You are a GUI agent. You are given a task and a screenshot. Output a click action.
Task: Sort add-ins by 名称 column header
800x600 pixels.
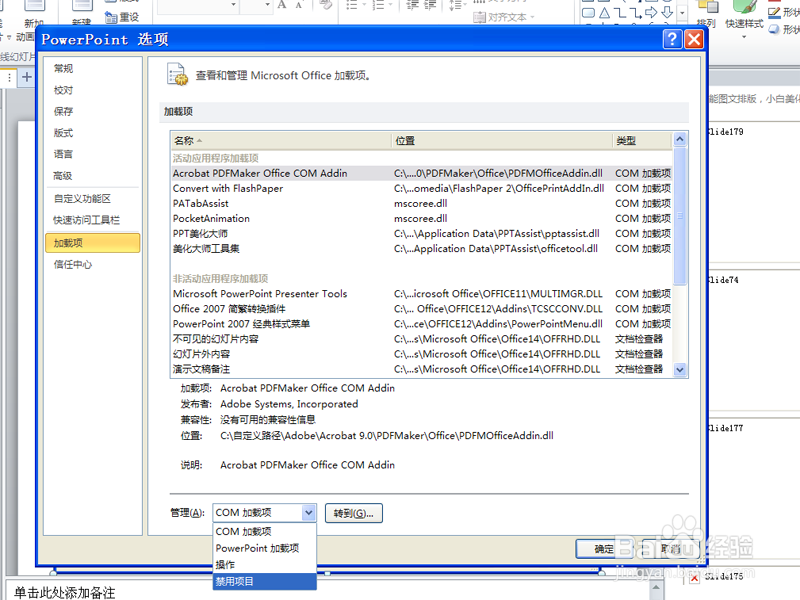point(281,140)
